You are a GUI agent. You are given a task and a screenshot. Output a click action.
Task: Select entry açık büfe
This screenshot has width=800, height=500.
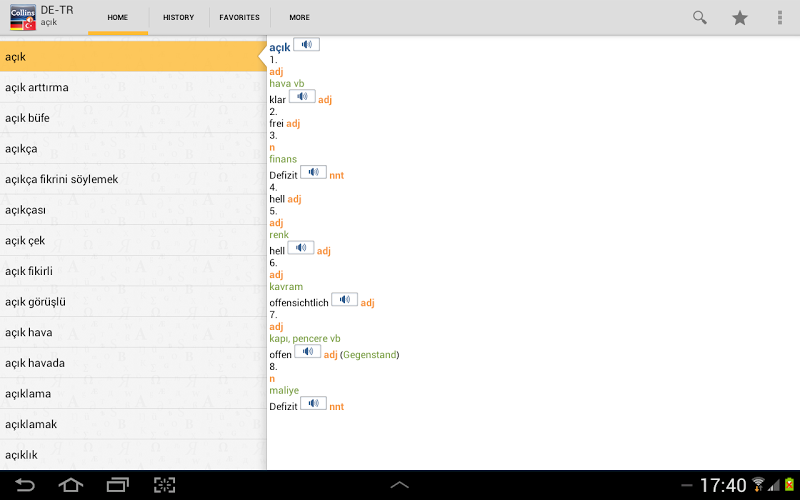click(133, 118)
